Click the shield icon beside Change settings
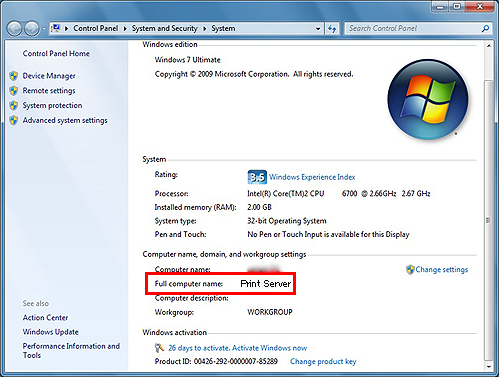This screenshot has width=500, height=377. (x=410, y=269)
